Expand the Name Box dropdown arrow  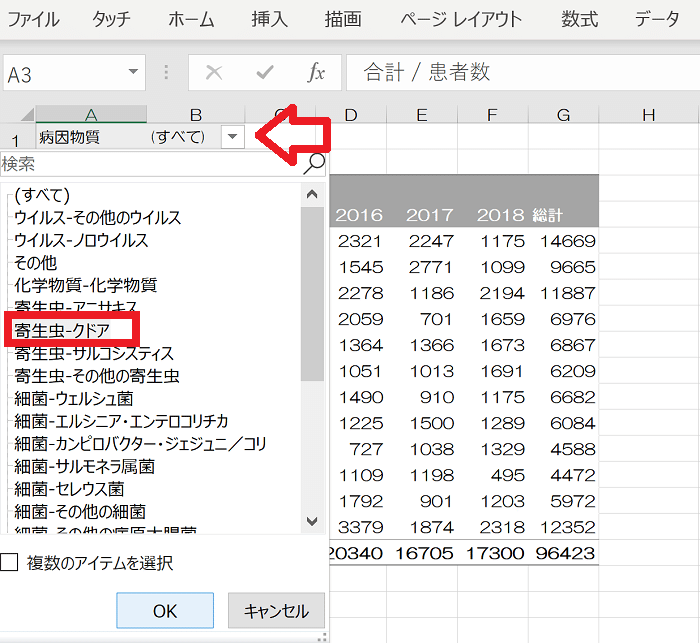point(133,72)
